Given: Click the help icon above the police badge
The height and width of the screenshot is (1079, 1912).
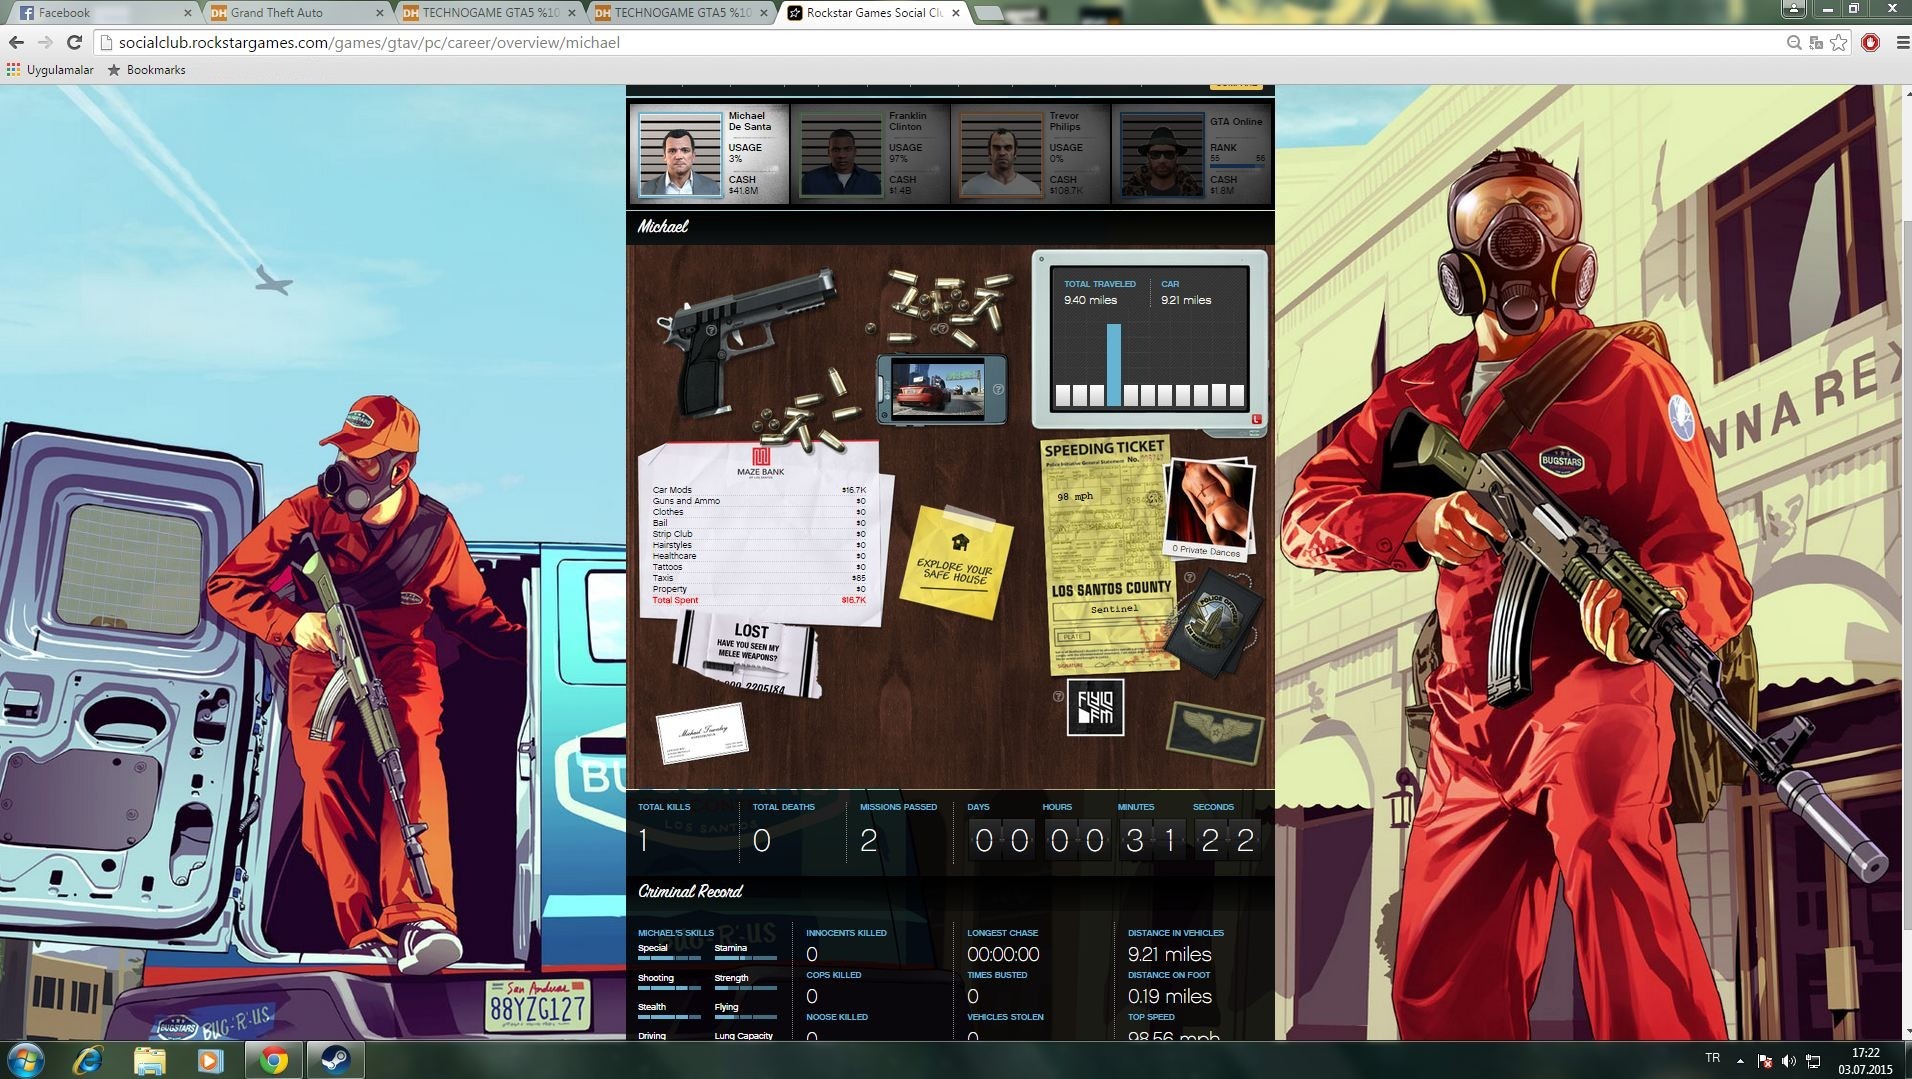Looking at the screenshot, I should [x=1190, y=577].
